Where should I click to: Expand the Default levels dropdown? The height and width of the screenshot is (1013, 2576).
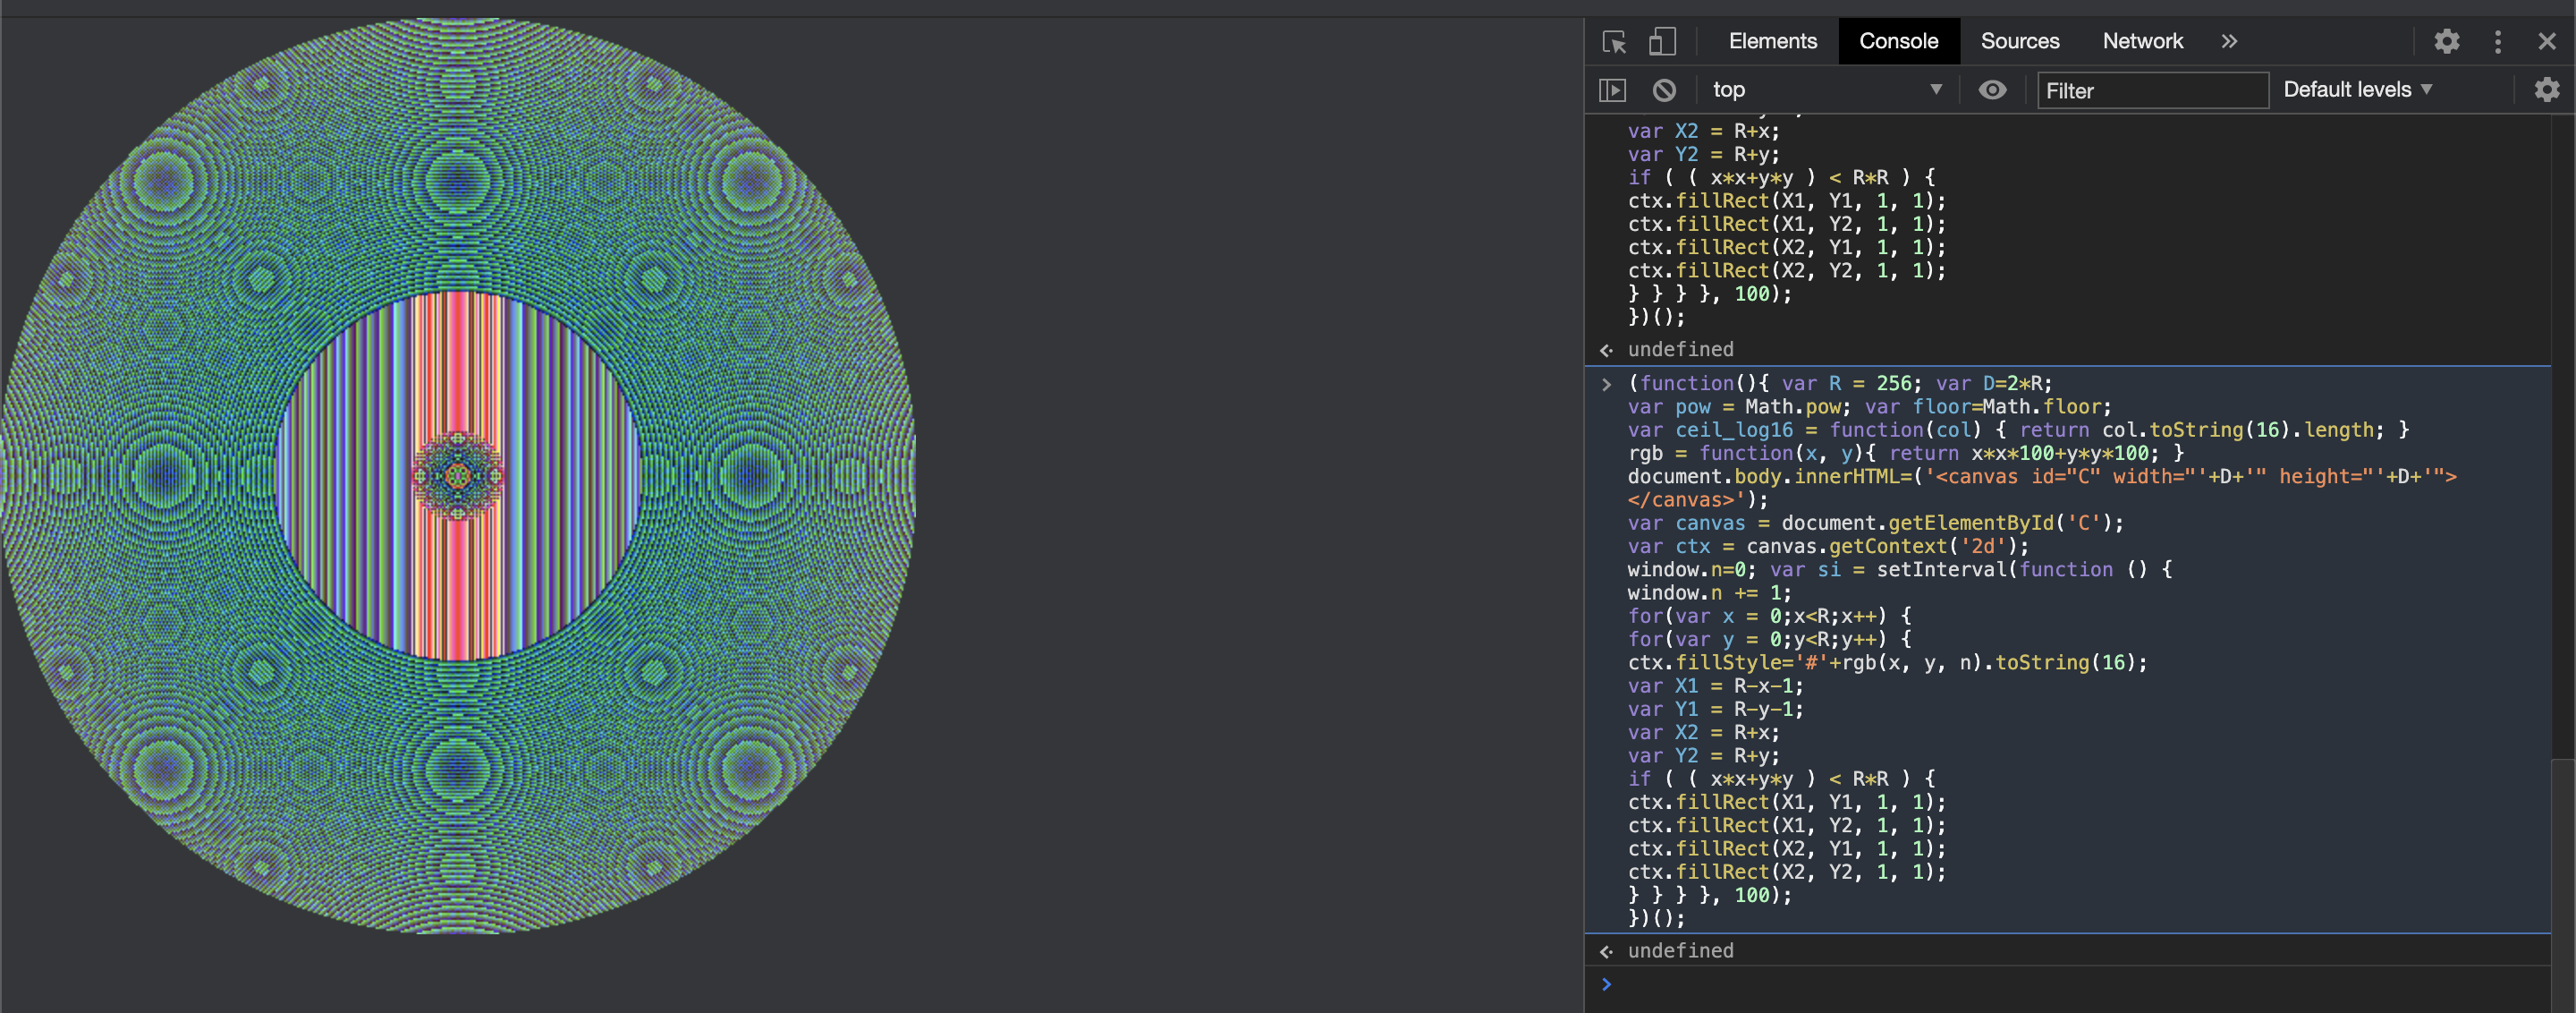(x=2357, y=90)
